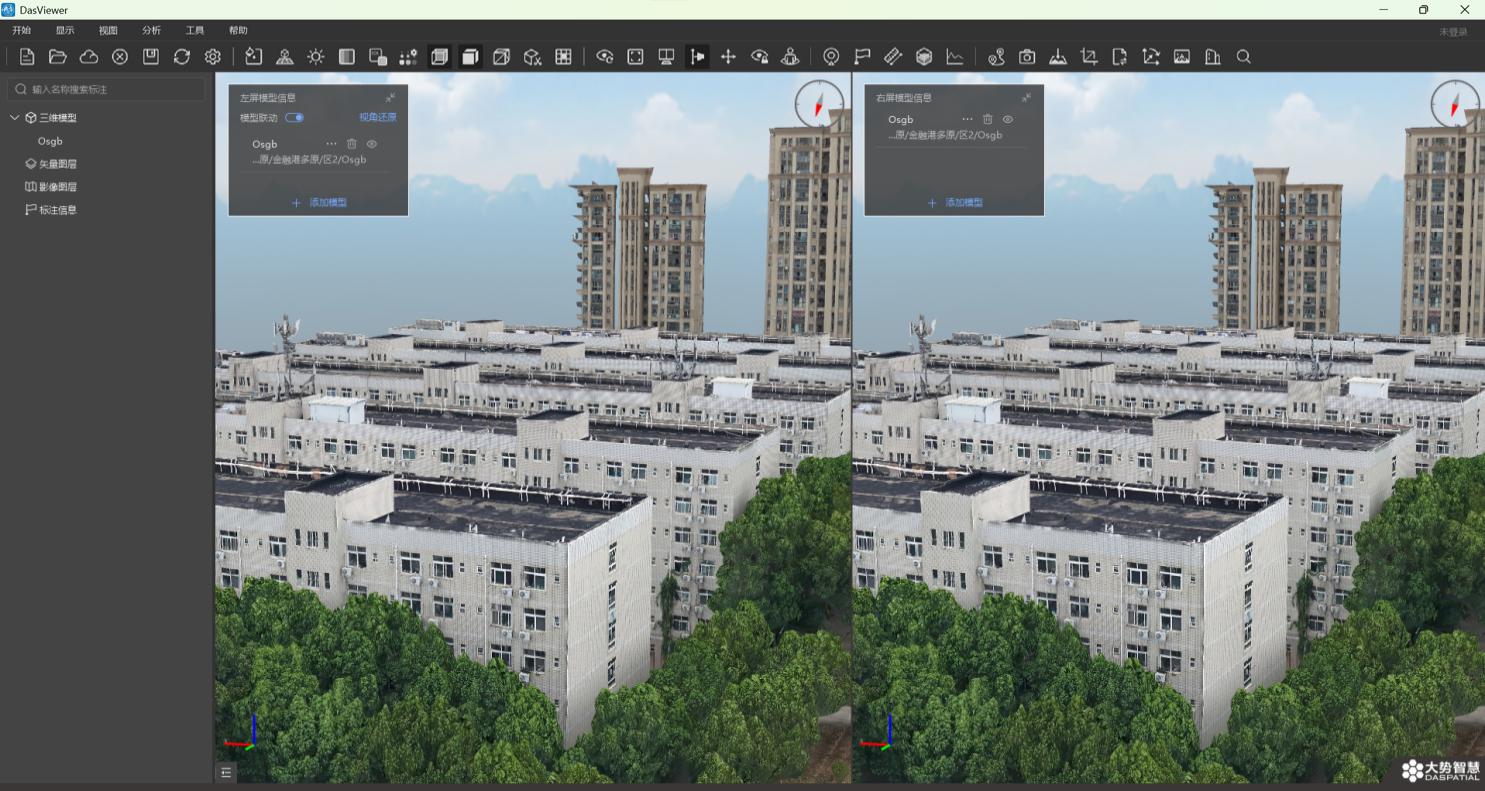
Task: Open the 分析 menu
Action: pyautogui.click(x=151, y=31)
